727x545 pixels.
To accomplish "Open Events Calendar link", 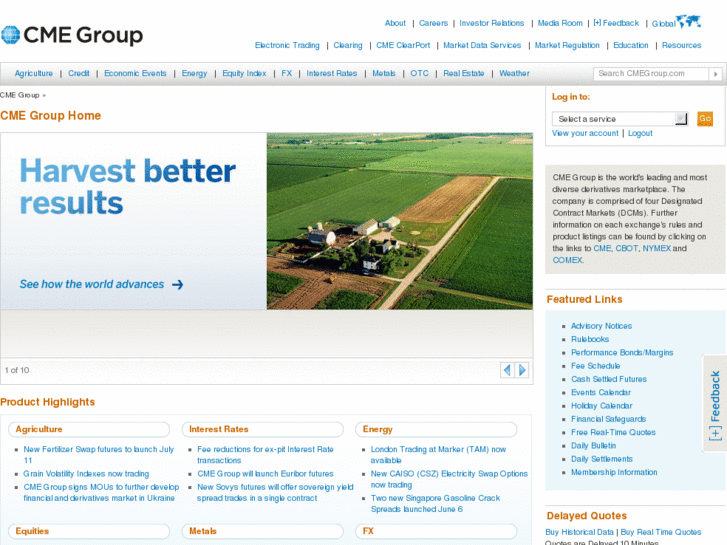I will 601,392.
